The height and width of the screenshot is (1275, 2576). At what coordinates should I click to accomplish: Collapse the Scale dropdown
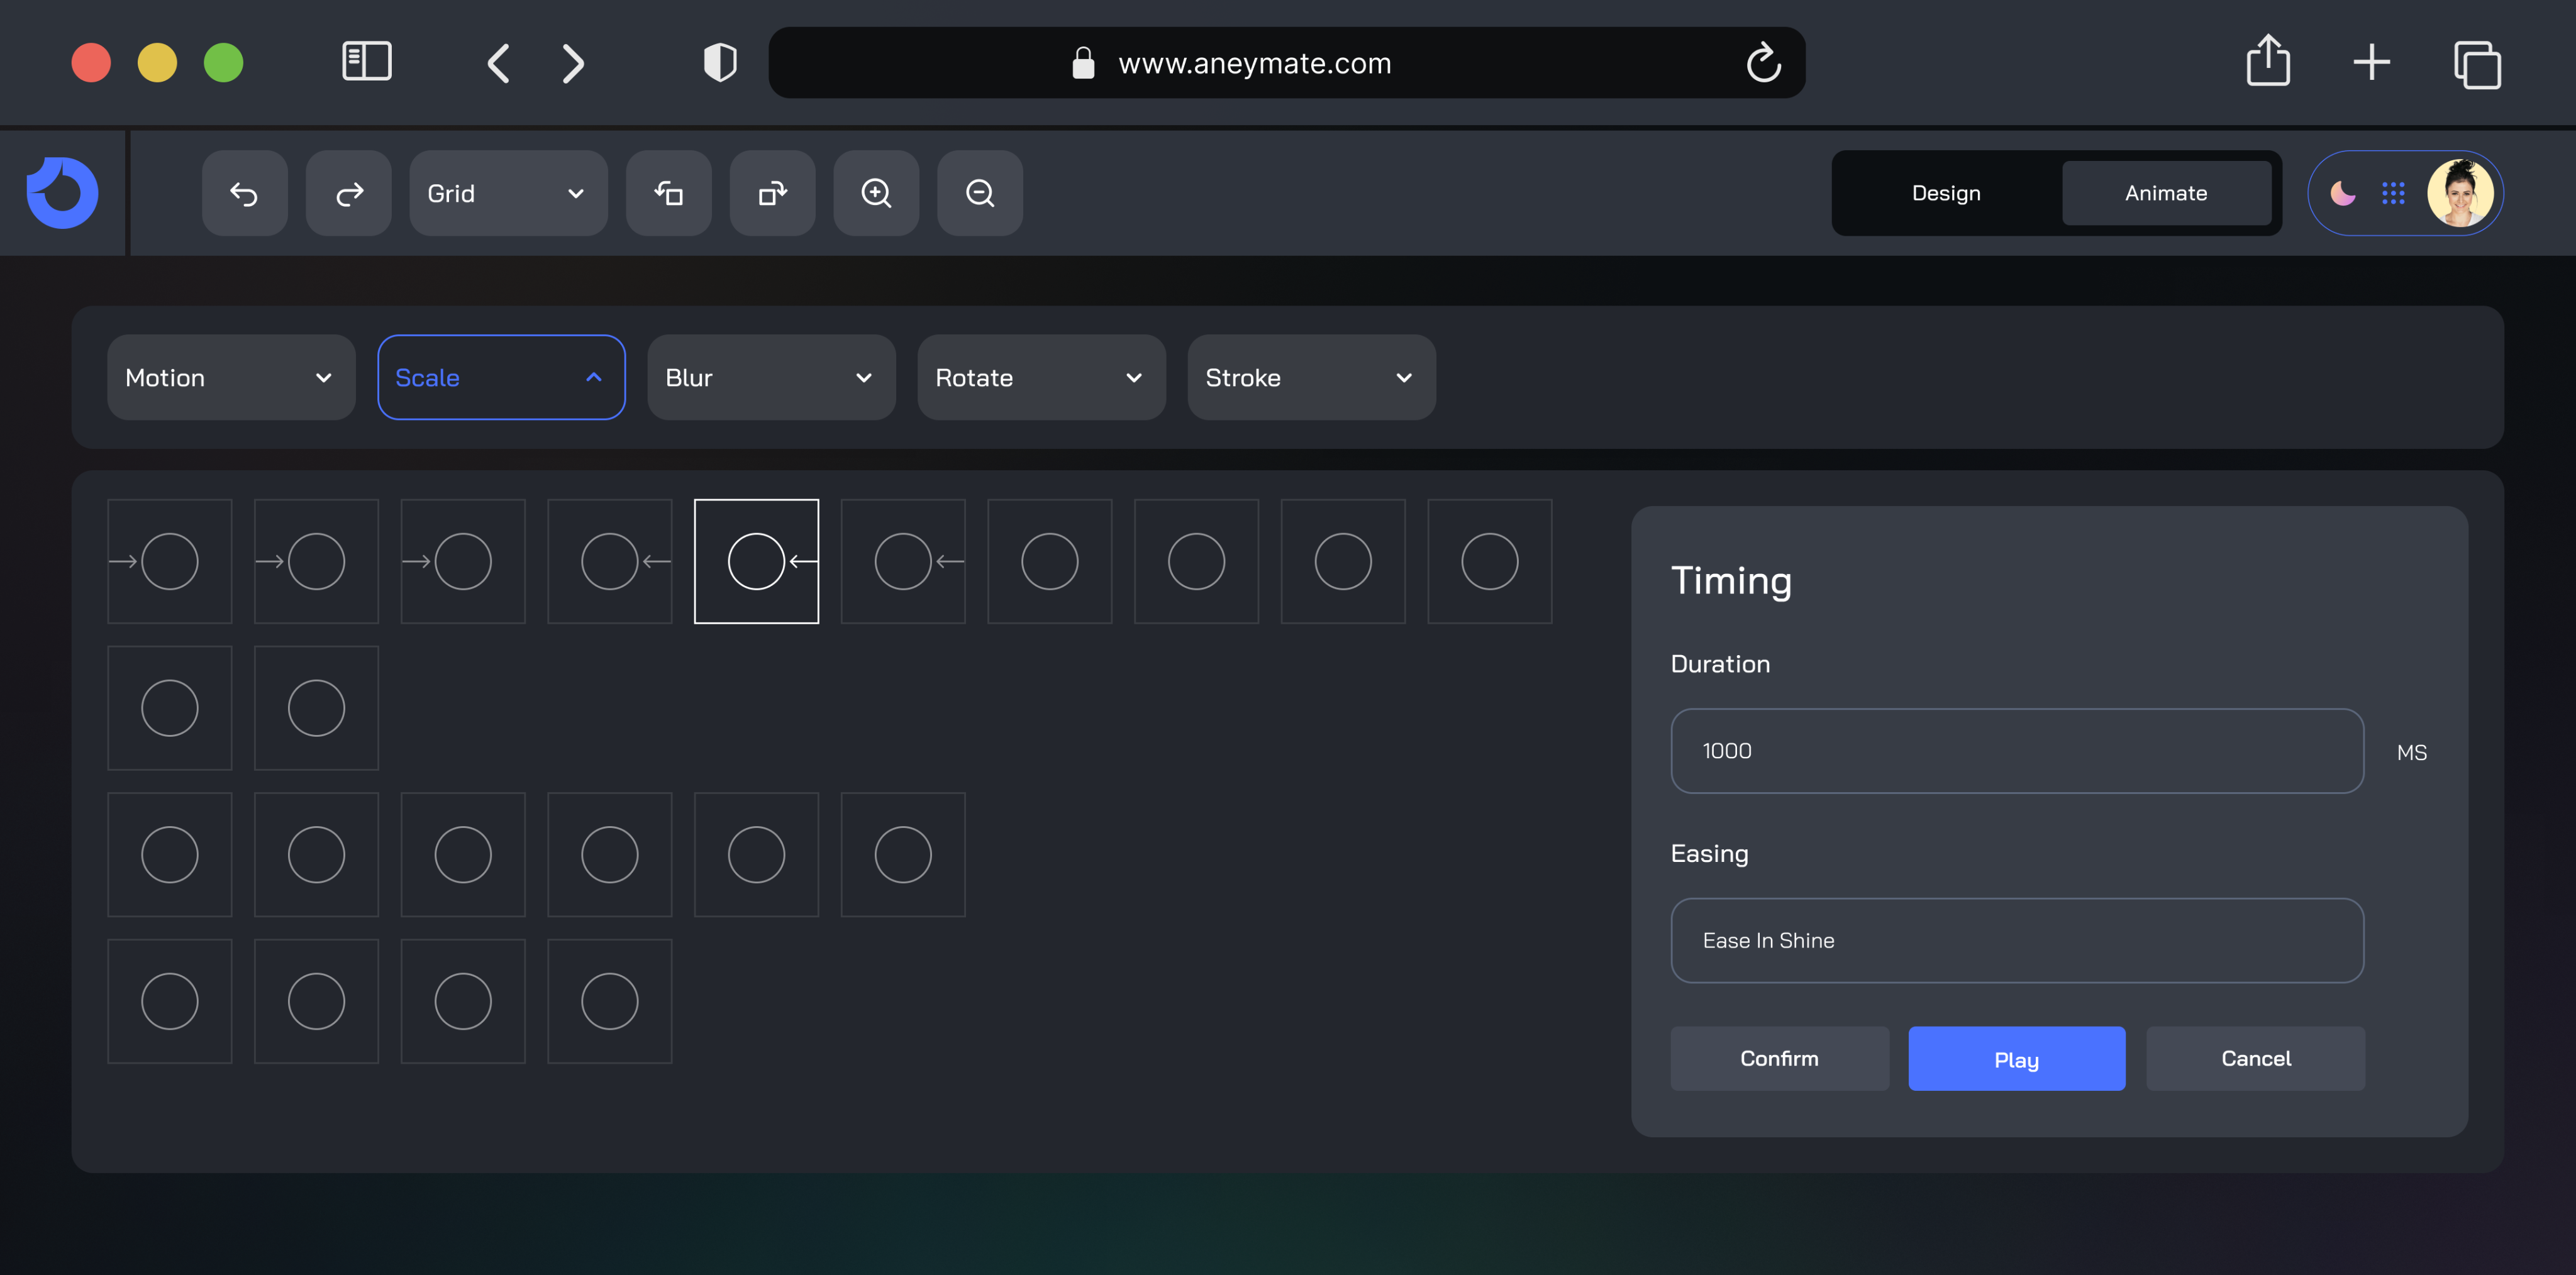click(x=500, y=378)
